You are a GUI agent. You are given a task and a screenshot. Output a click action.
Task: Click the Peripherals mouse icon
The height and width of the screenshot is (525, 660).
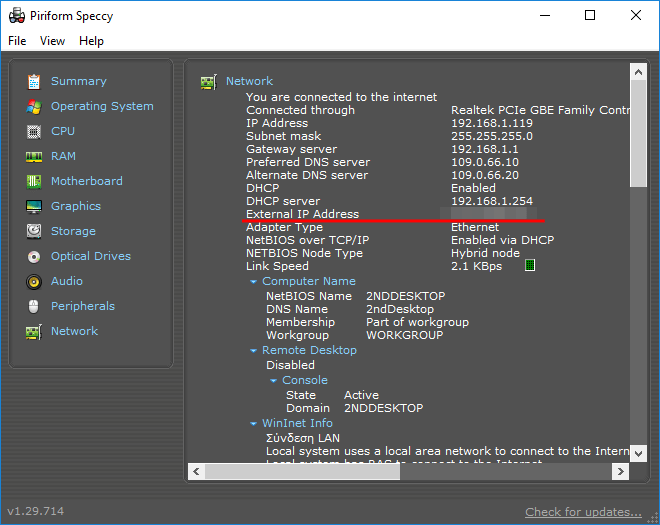coord(34,306)
